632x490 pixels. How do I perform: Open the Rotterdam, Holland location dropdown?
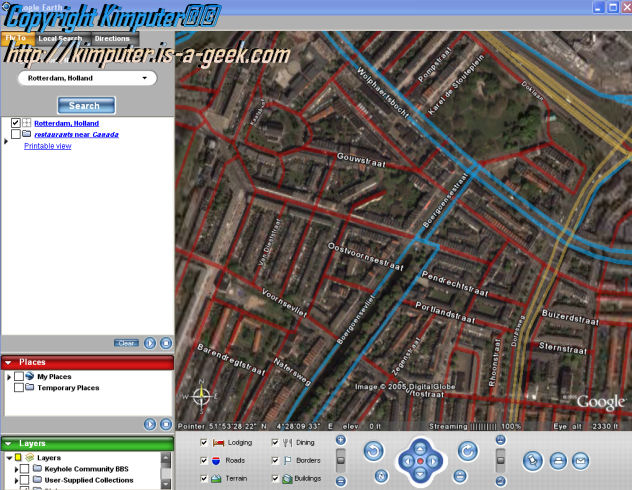coord(145,78)
